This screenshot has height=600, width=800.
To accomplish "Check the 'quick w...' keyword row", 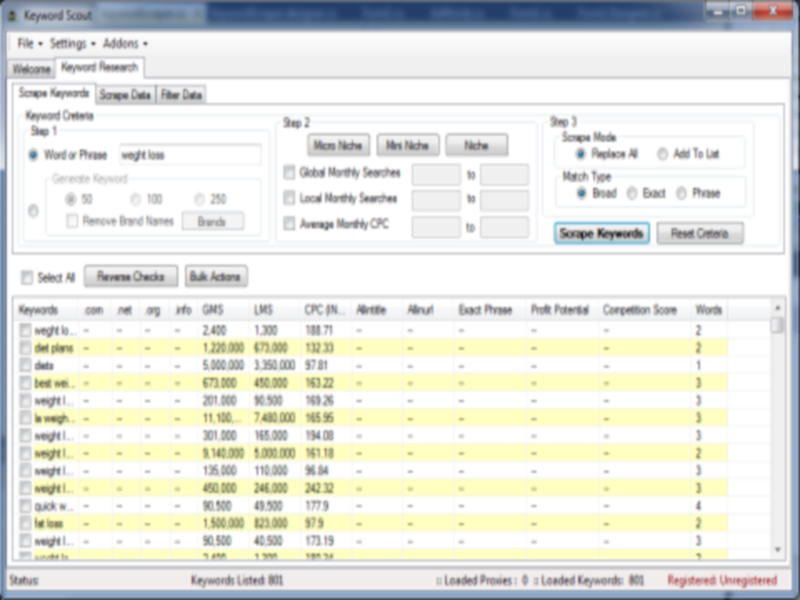I will [x=26, y=506].
